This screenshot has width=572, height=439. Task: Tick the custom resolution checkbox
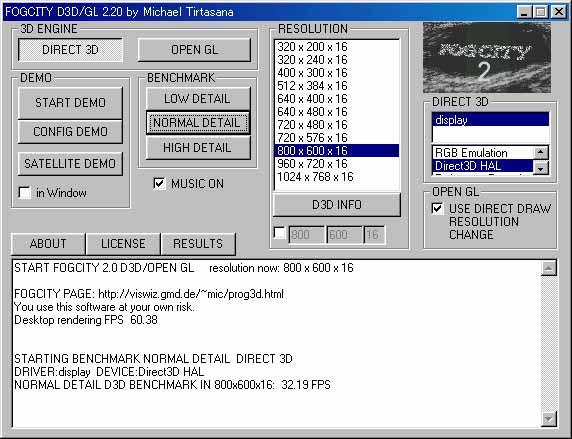279,233
